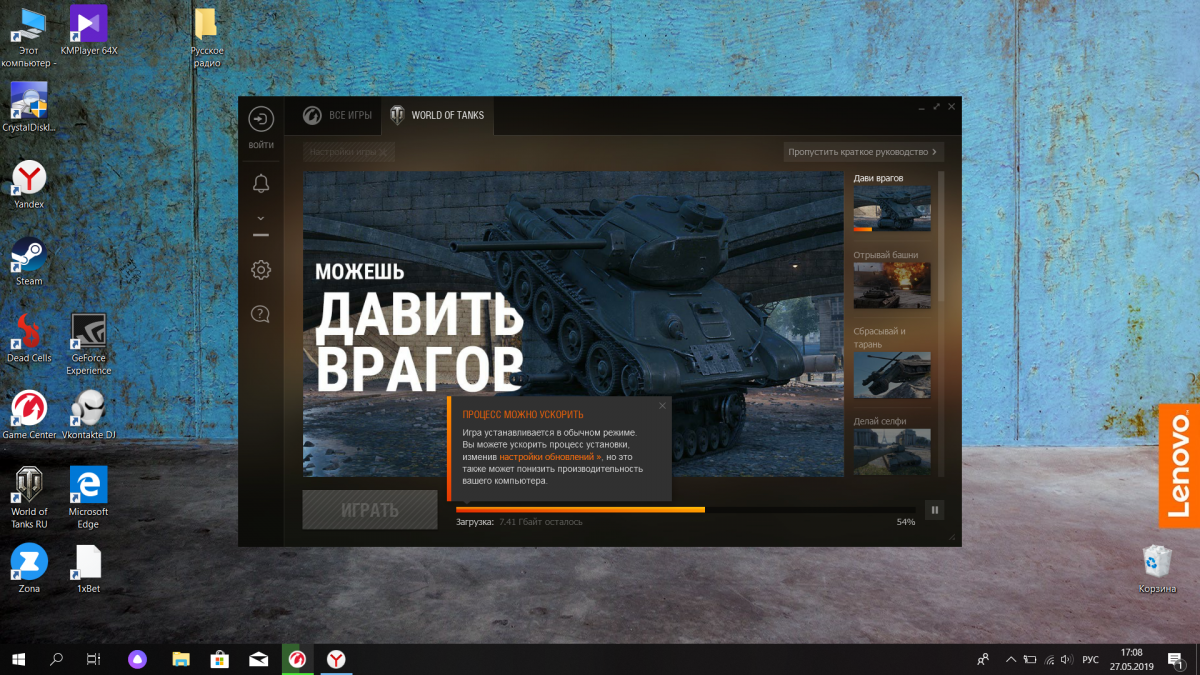The image size is (1200, 675).
Task: Select the World of Tanks tab
Action: click(x=437, y=115)
